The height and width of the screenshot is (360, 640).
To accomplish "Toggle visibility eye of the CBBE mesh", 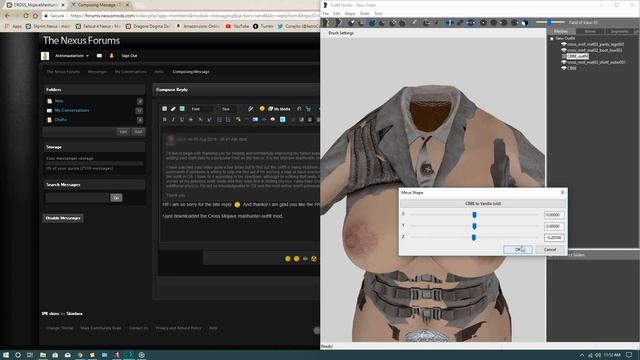I will (x=564, y=68).
